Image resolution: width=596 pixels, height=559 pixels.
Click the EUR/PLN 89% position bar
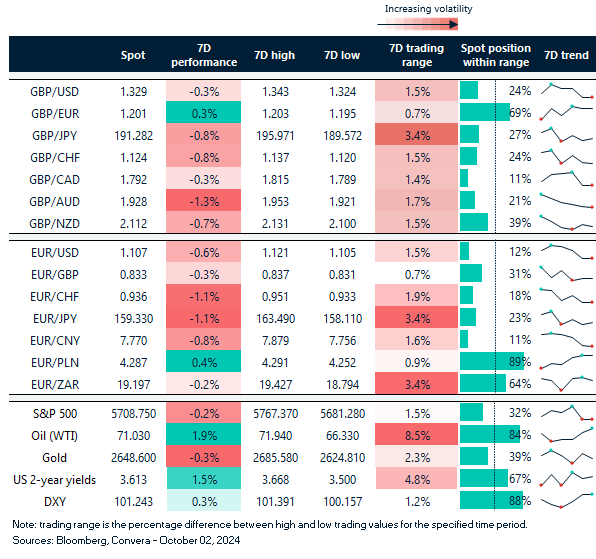[x=492, y=361]
